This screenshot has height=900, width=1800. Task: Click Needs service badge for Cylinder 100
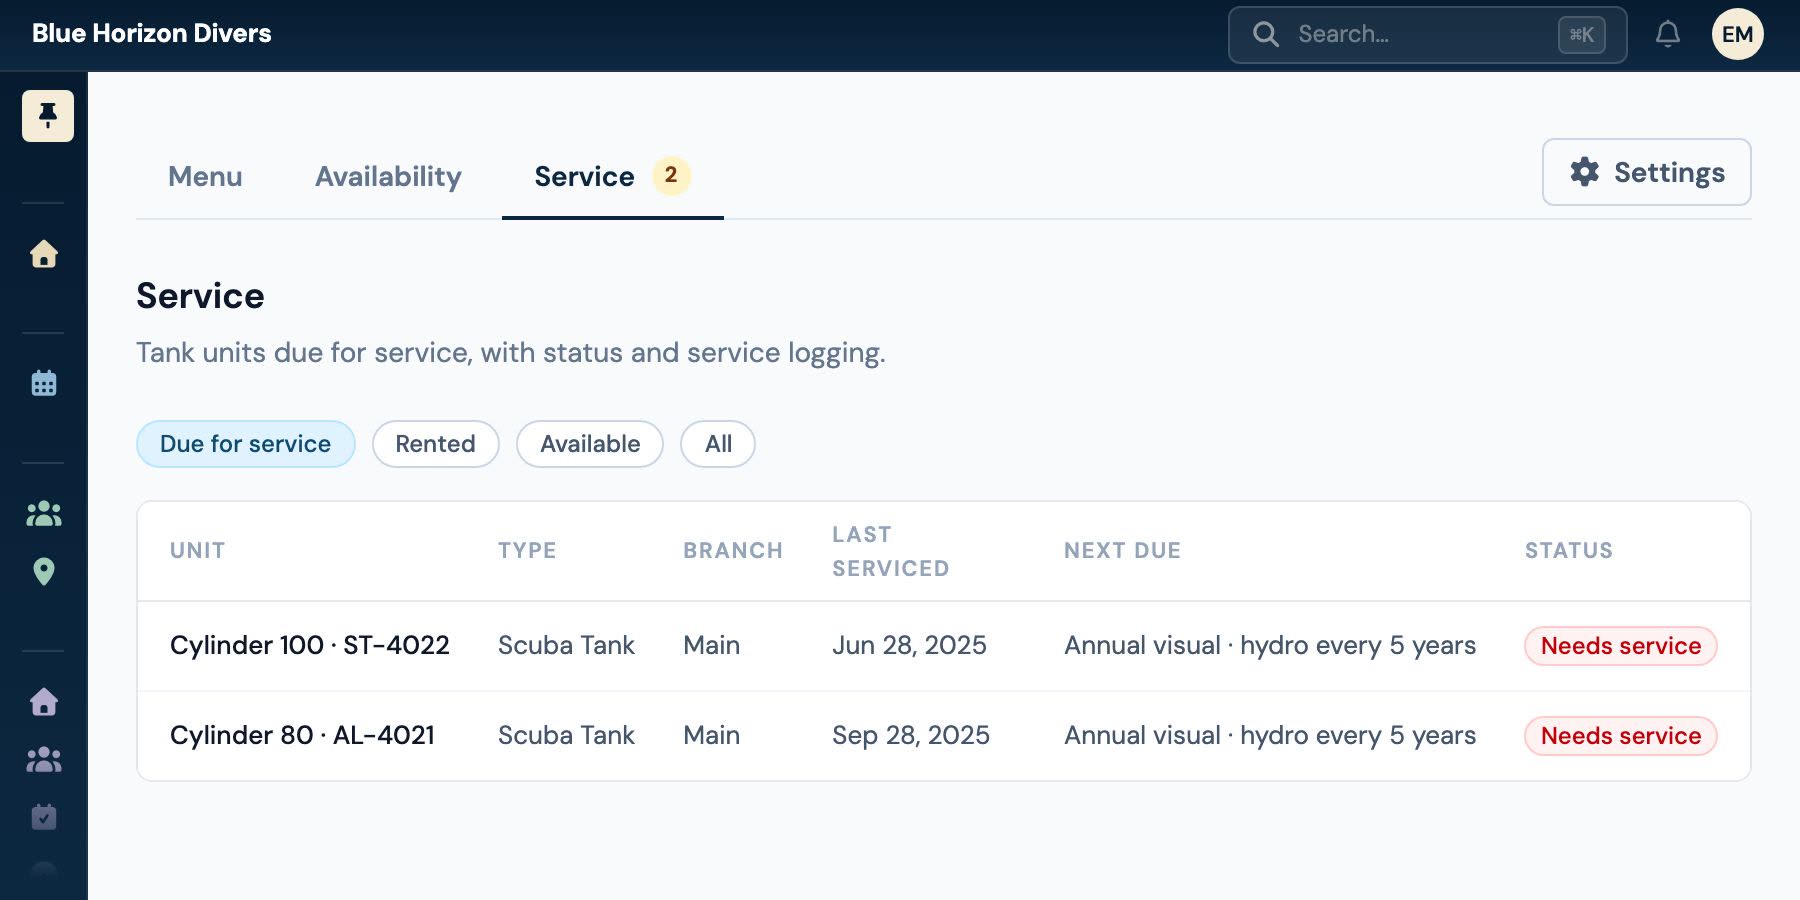point(1621,646)
